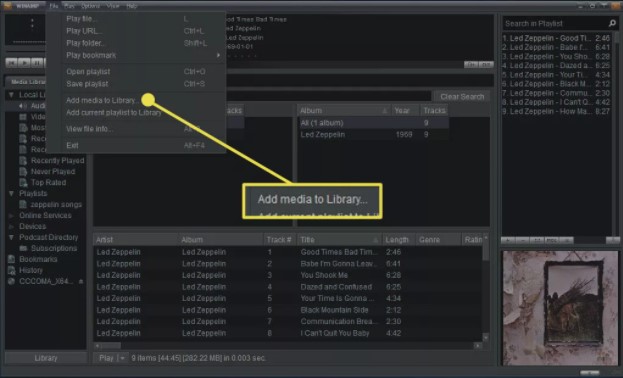Select track 'I Can't Quit You Baby'

pyautogui.click(x=288, y=333)
